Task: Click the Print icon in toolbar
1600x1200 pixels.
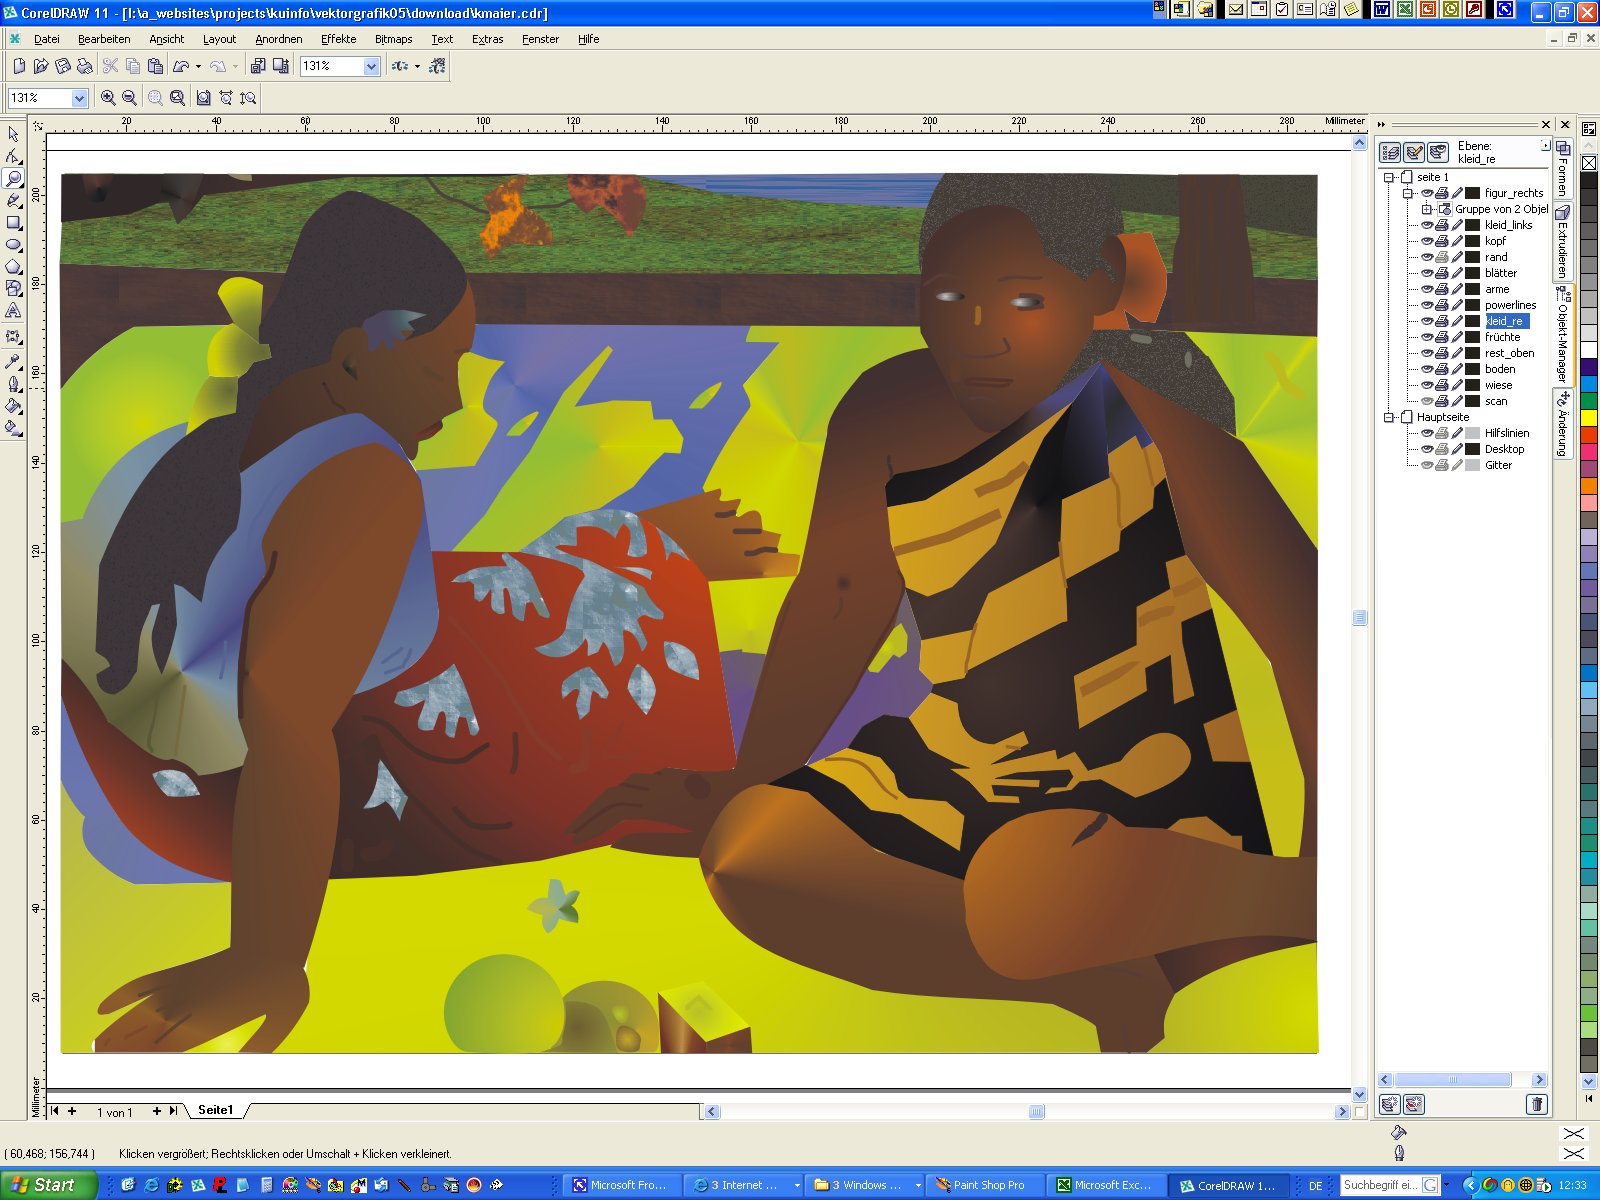Action: (x=84, y=66)
